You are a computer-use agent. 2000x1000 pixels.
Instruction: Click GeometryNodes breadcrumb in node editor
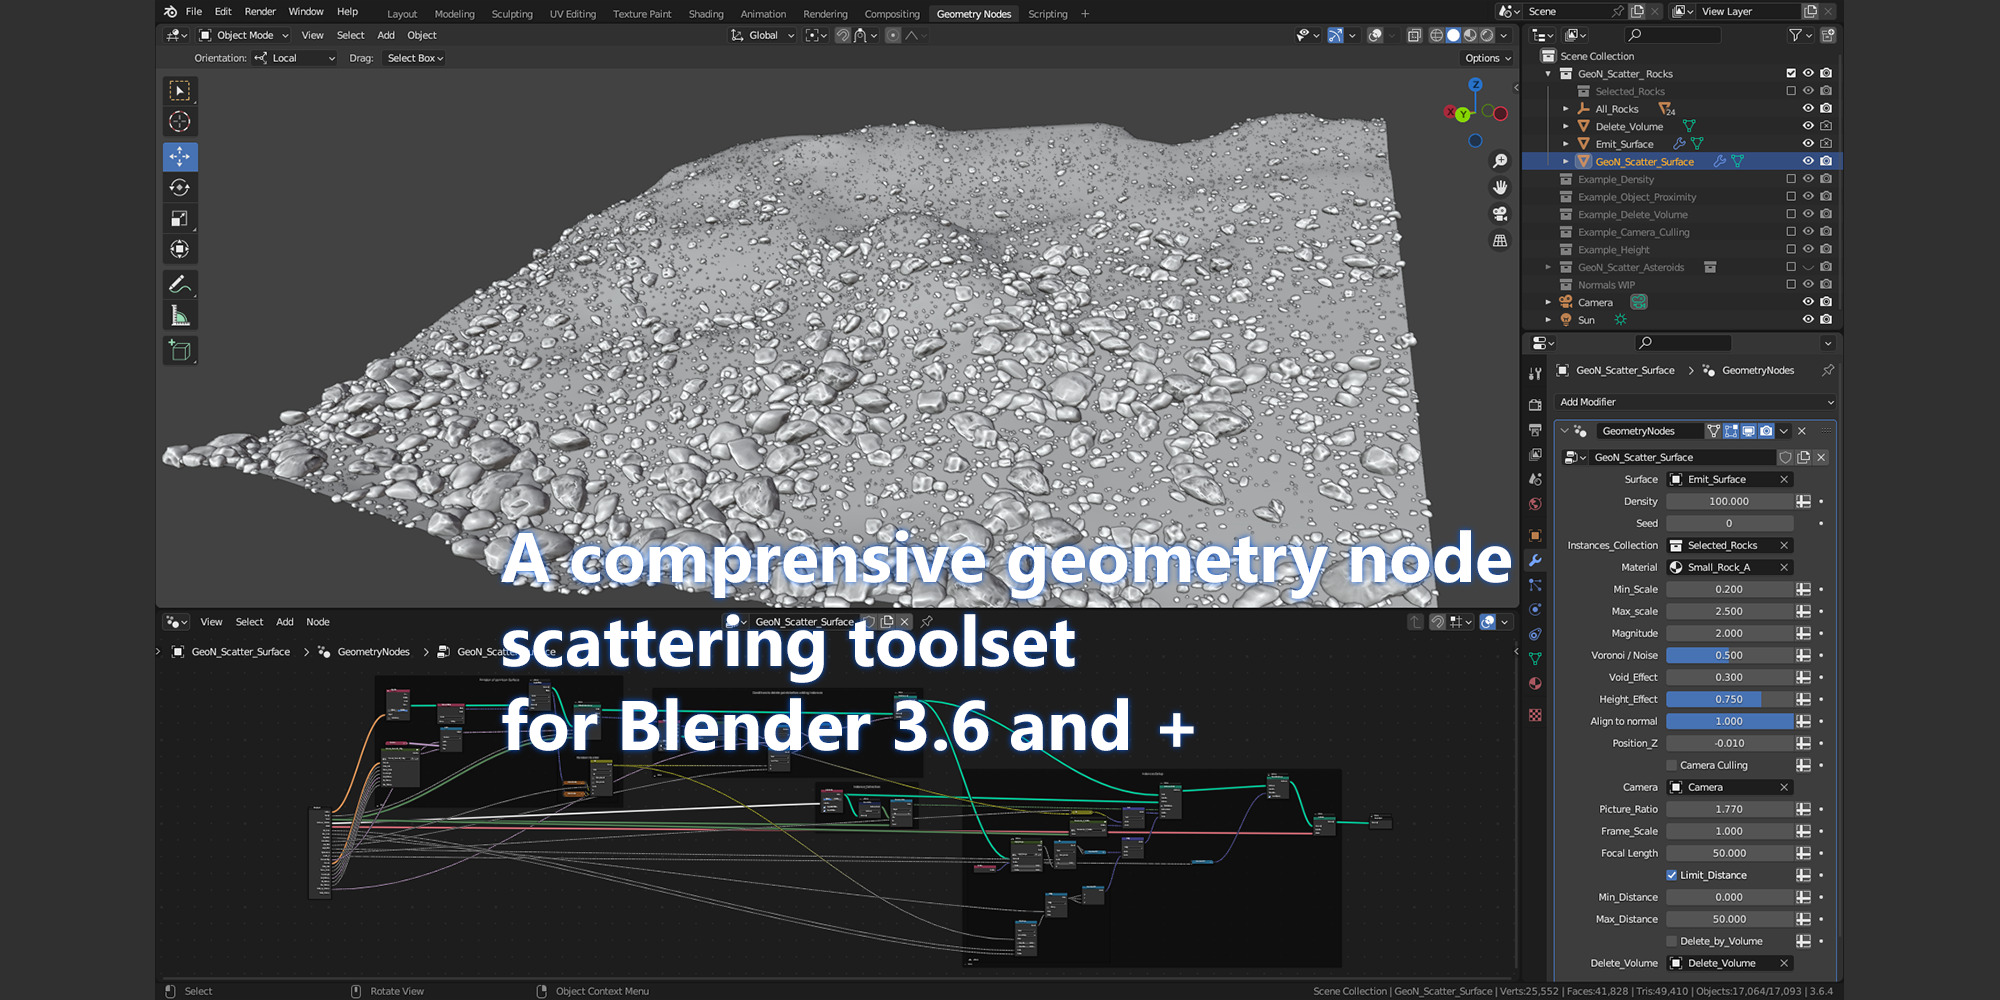373,652
